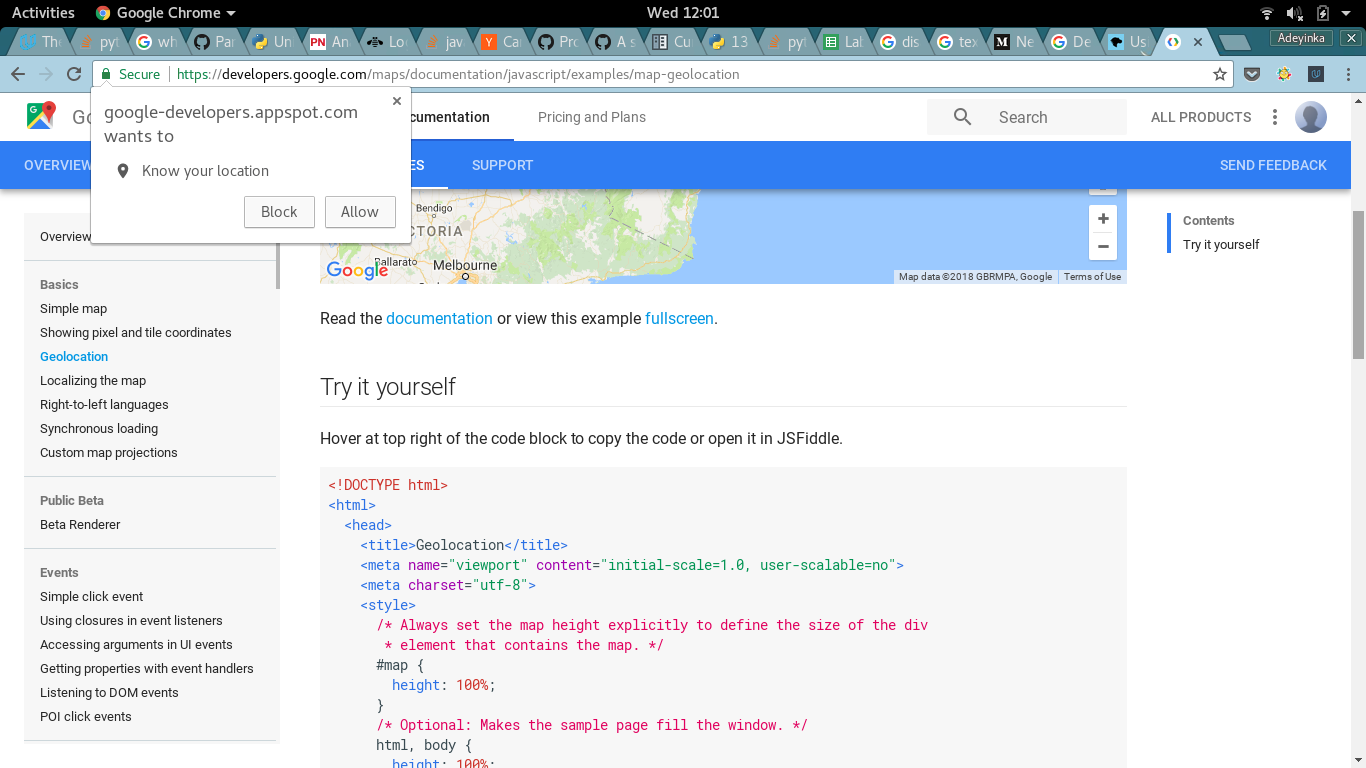Image resolution: width=1366 pixels, height=768 pixels.
Task: Click the Save to Pocket extension icon
Action: tap(1252, 74)
